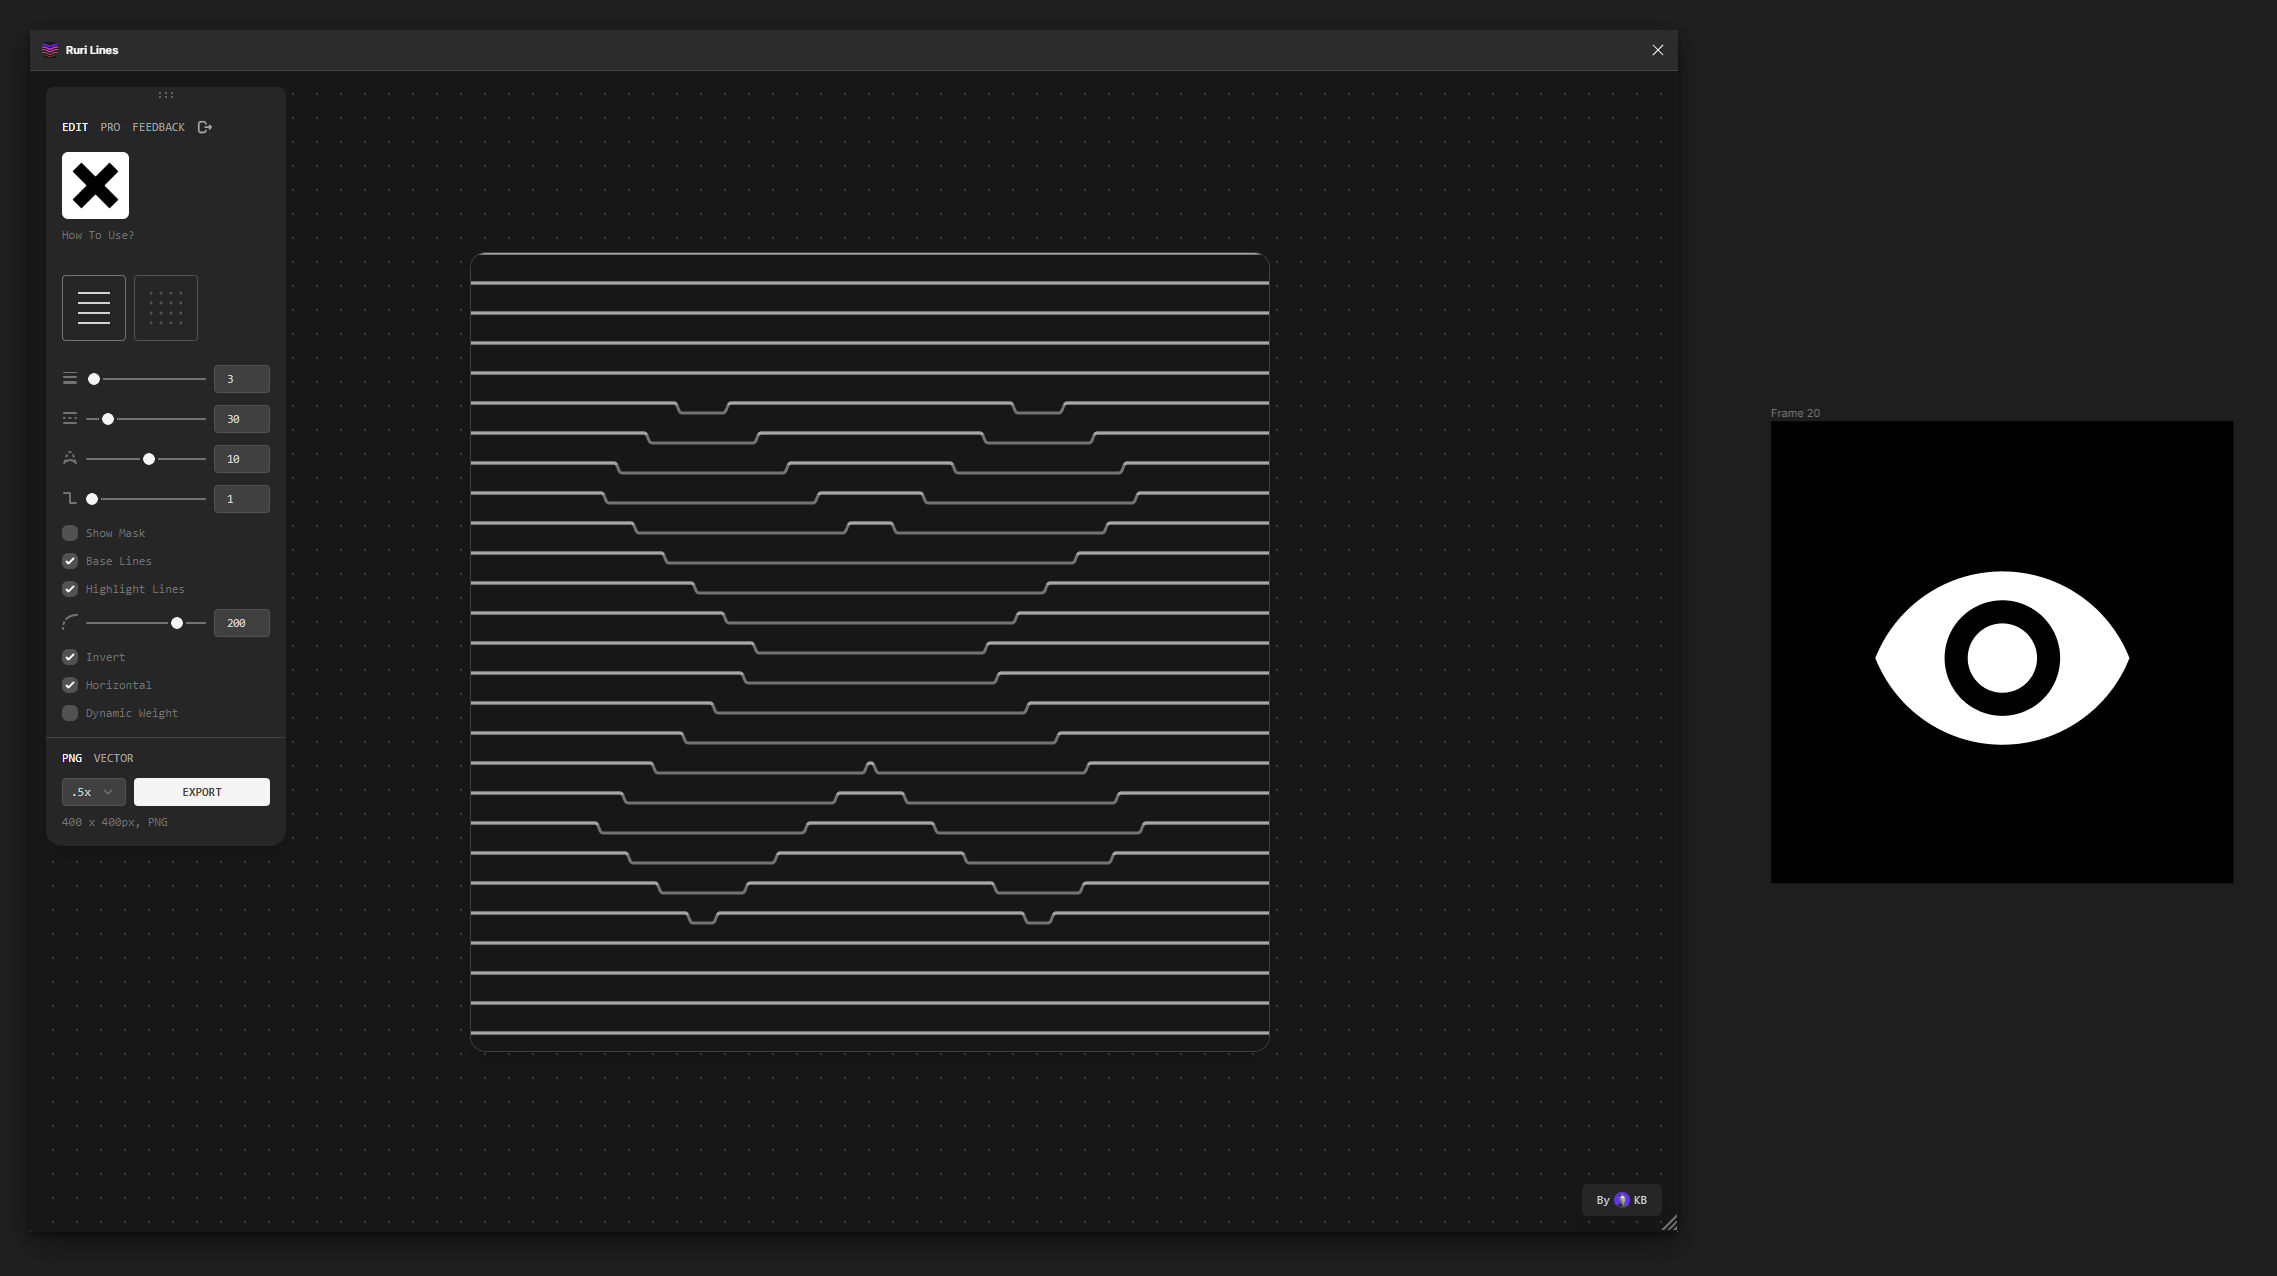The height and width of the screenshot is (1276, 2277).
Task: Switch to the PRO tab
Action: click(110, 127)
